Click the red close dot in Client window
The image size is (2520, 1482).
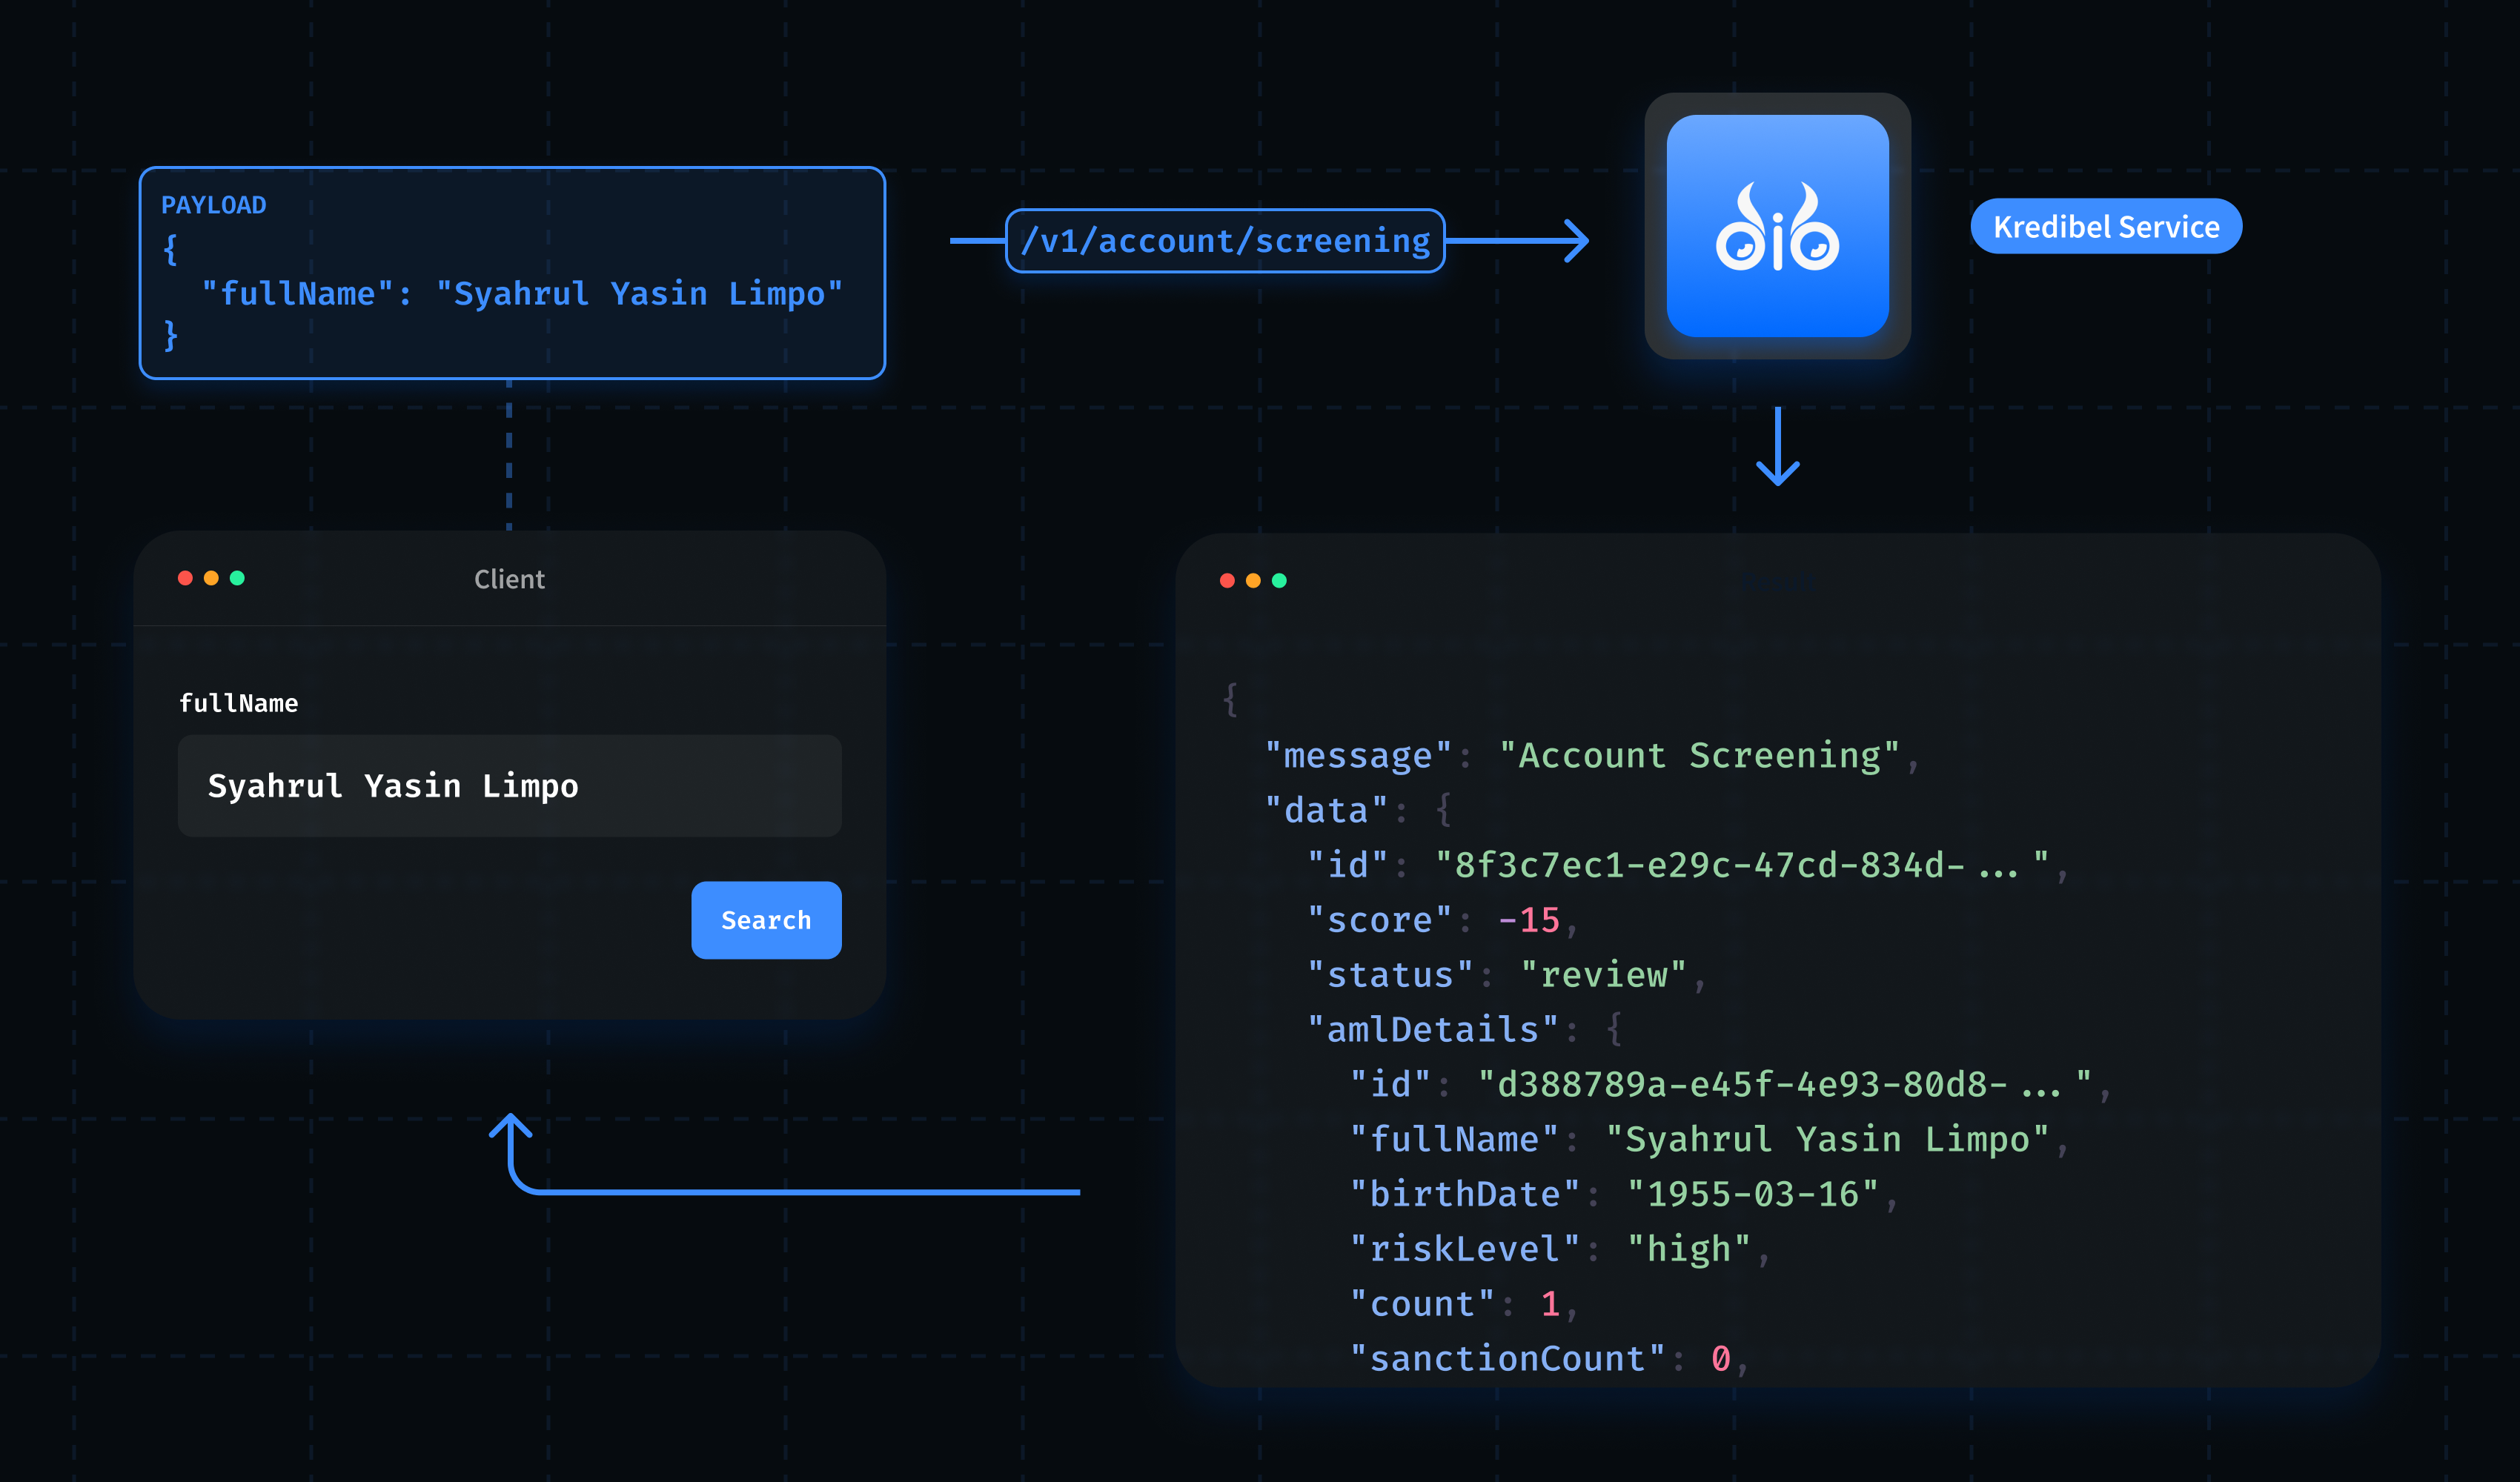click(185, 578)
